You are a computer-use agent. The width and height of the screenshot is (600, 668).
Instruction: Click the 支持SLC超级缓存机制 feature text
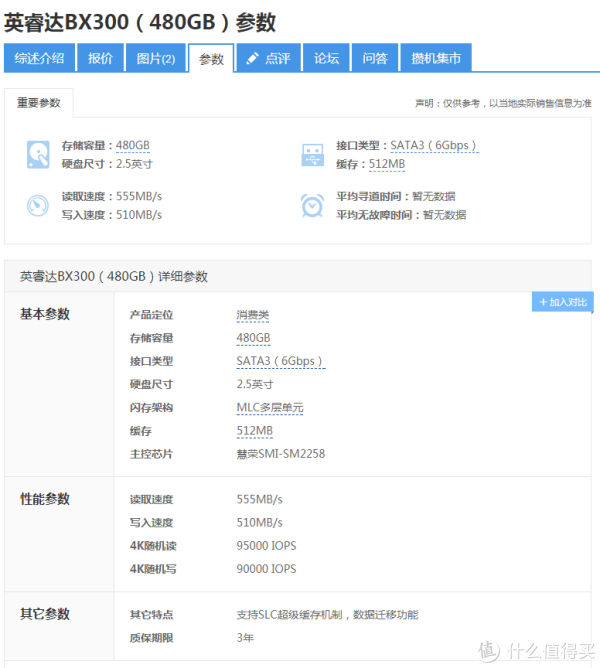pos(289,615)
